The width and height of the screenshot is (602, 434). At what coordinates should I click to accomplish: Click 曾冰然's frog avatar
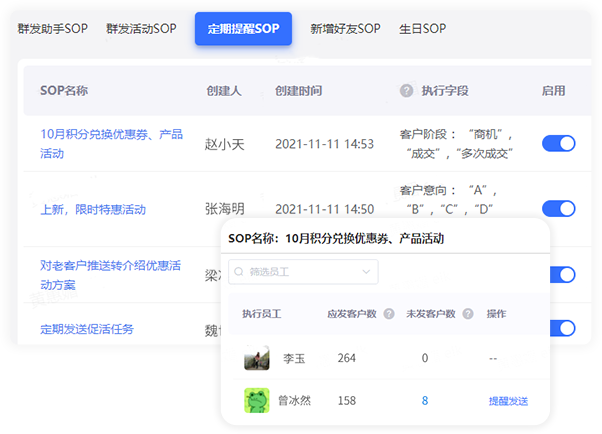[x=257, y=401]
